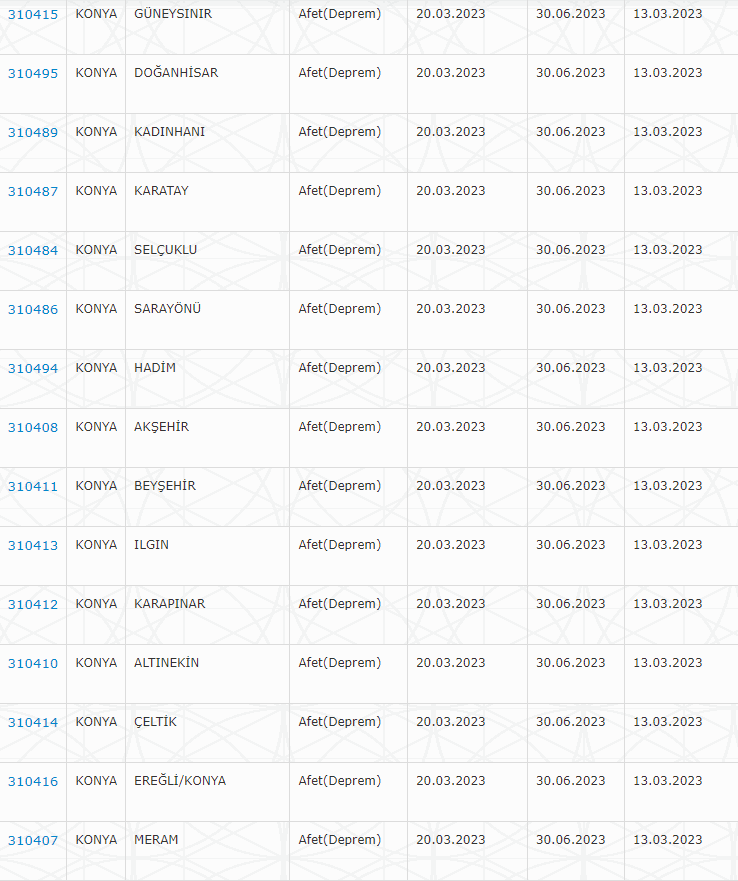
Task: Select the KARAPINAR district cell
Action: [x=170, y=604]
